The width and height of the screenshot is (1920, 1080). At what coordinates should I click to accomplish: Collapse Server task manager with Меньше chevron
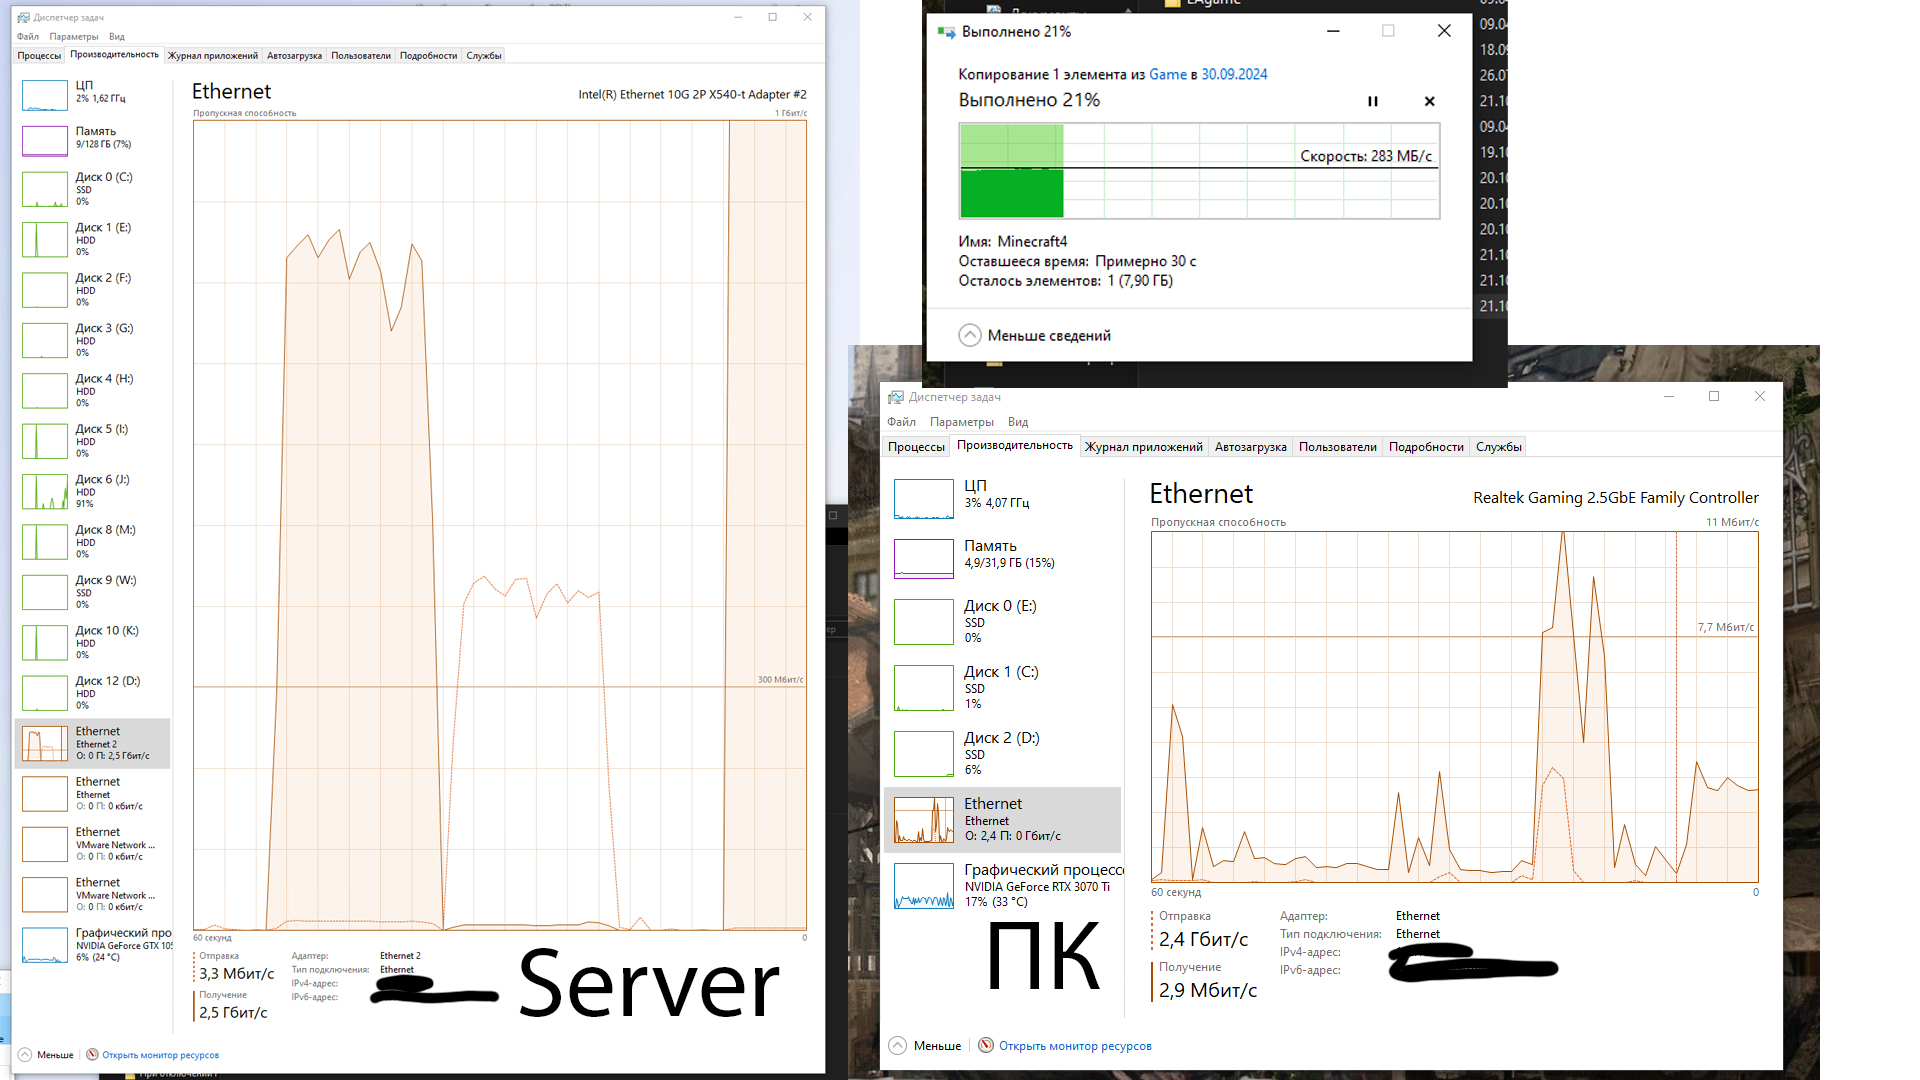point(25,1055)
